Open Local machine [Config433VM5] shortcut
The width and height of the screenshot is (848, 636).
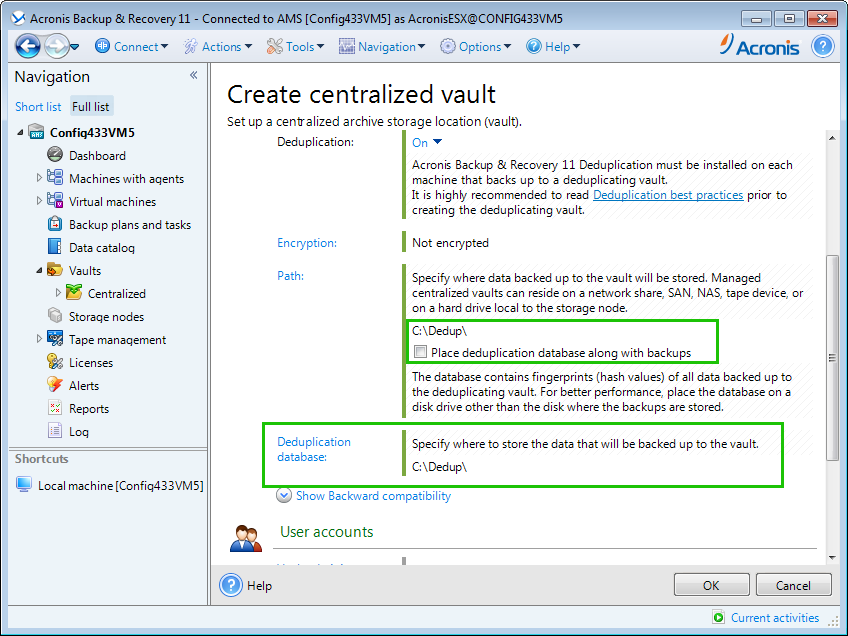121,486
